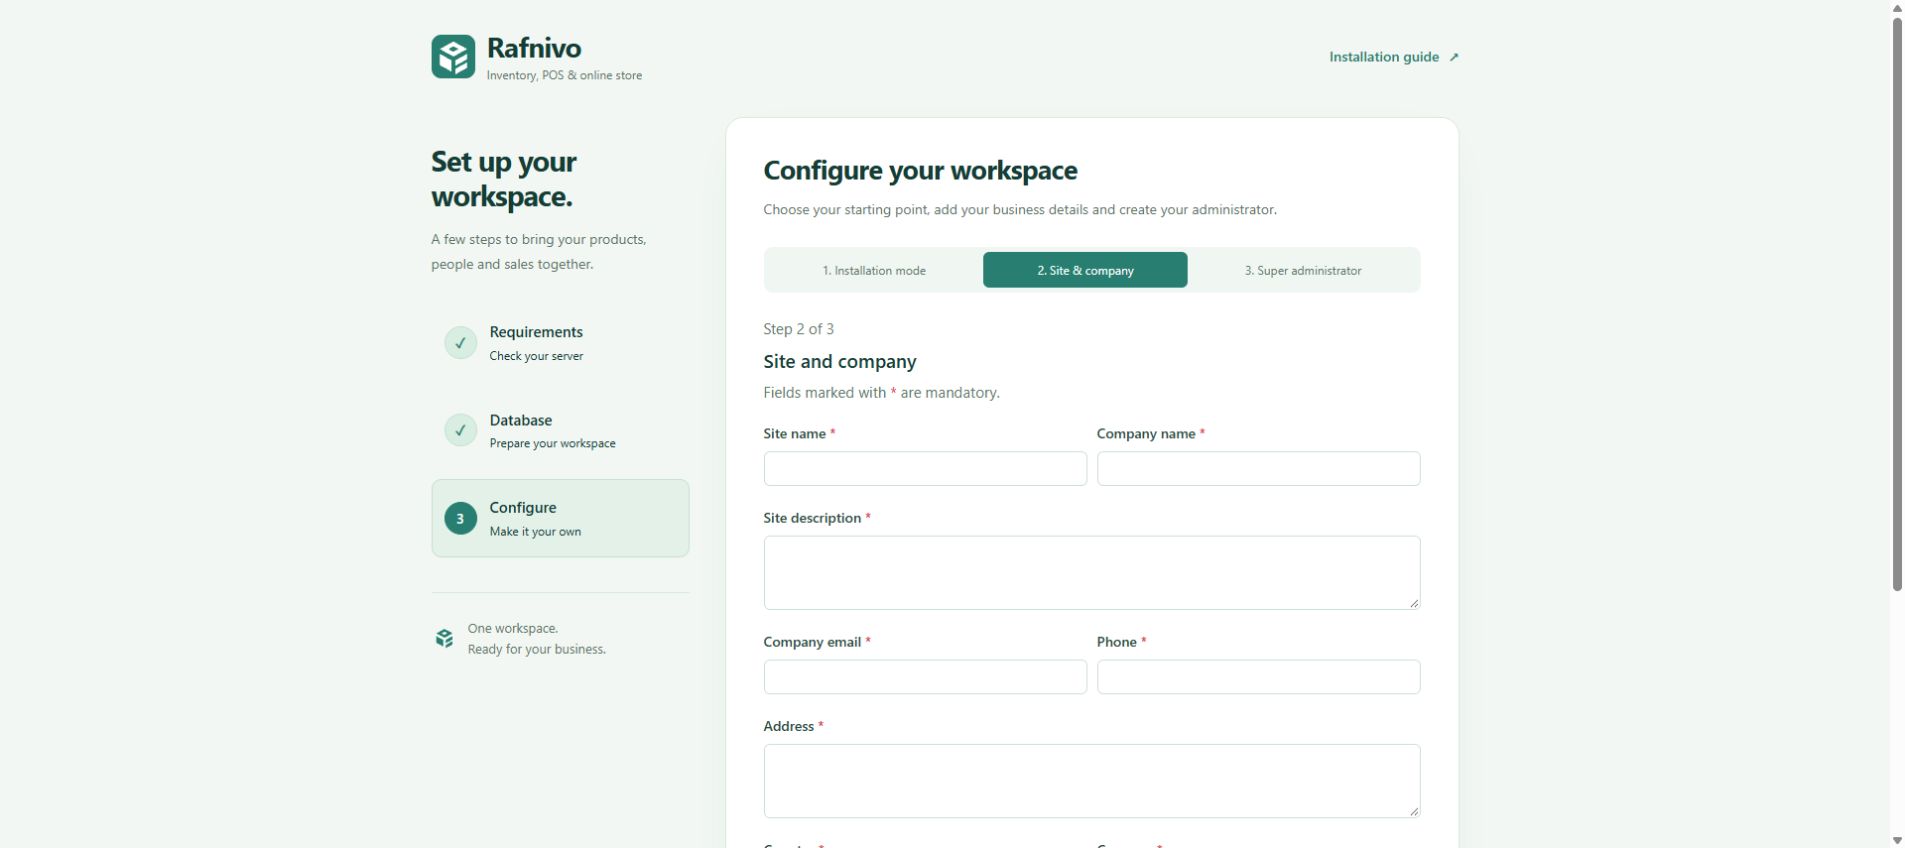Click the "Ready for your business." text

click(x=537, y=649)
